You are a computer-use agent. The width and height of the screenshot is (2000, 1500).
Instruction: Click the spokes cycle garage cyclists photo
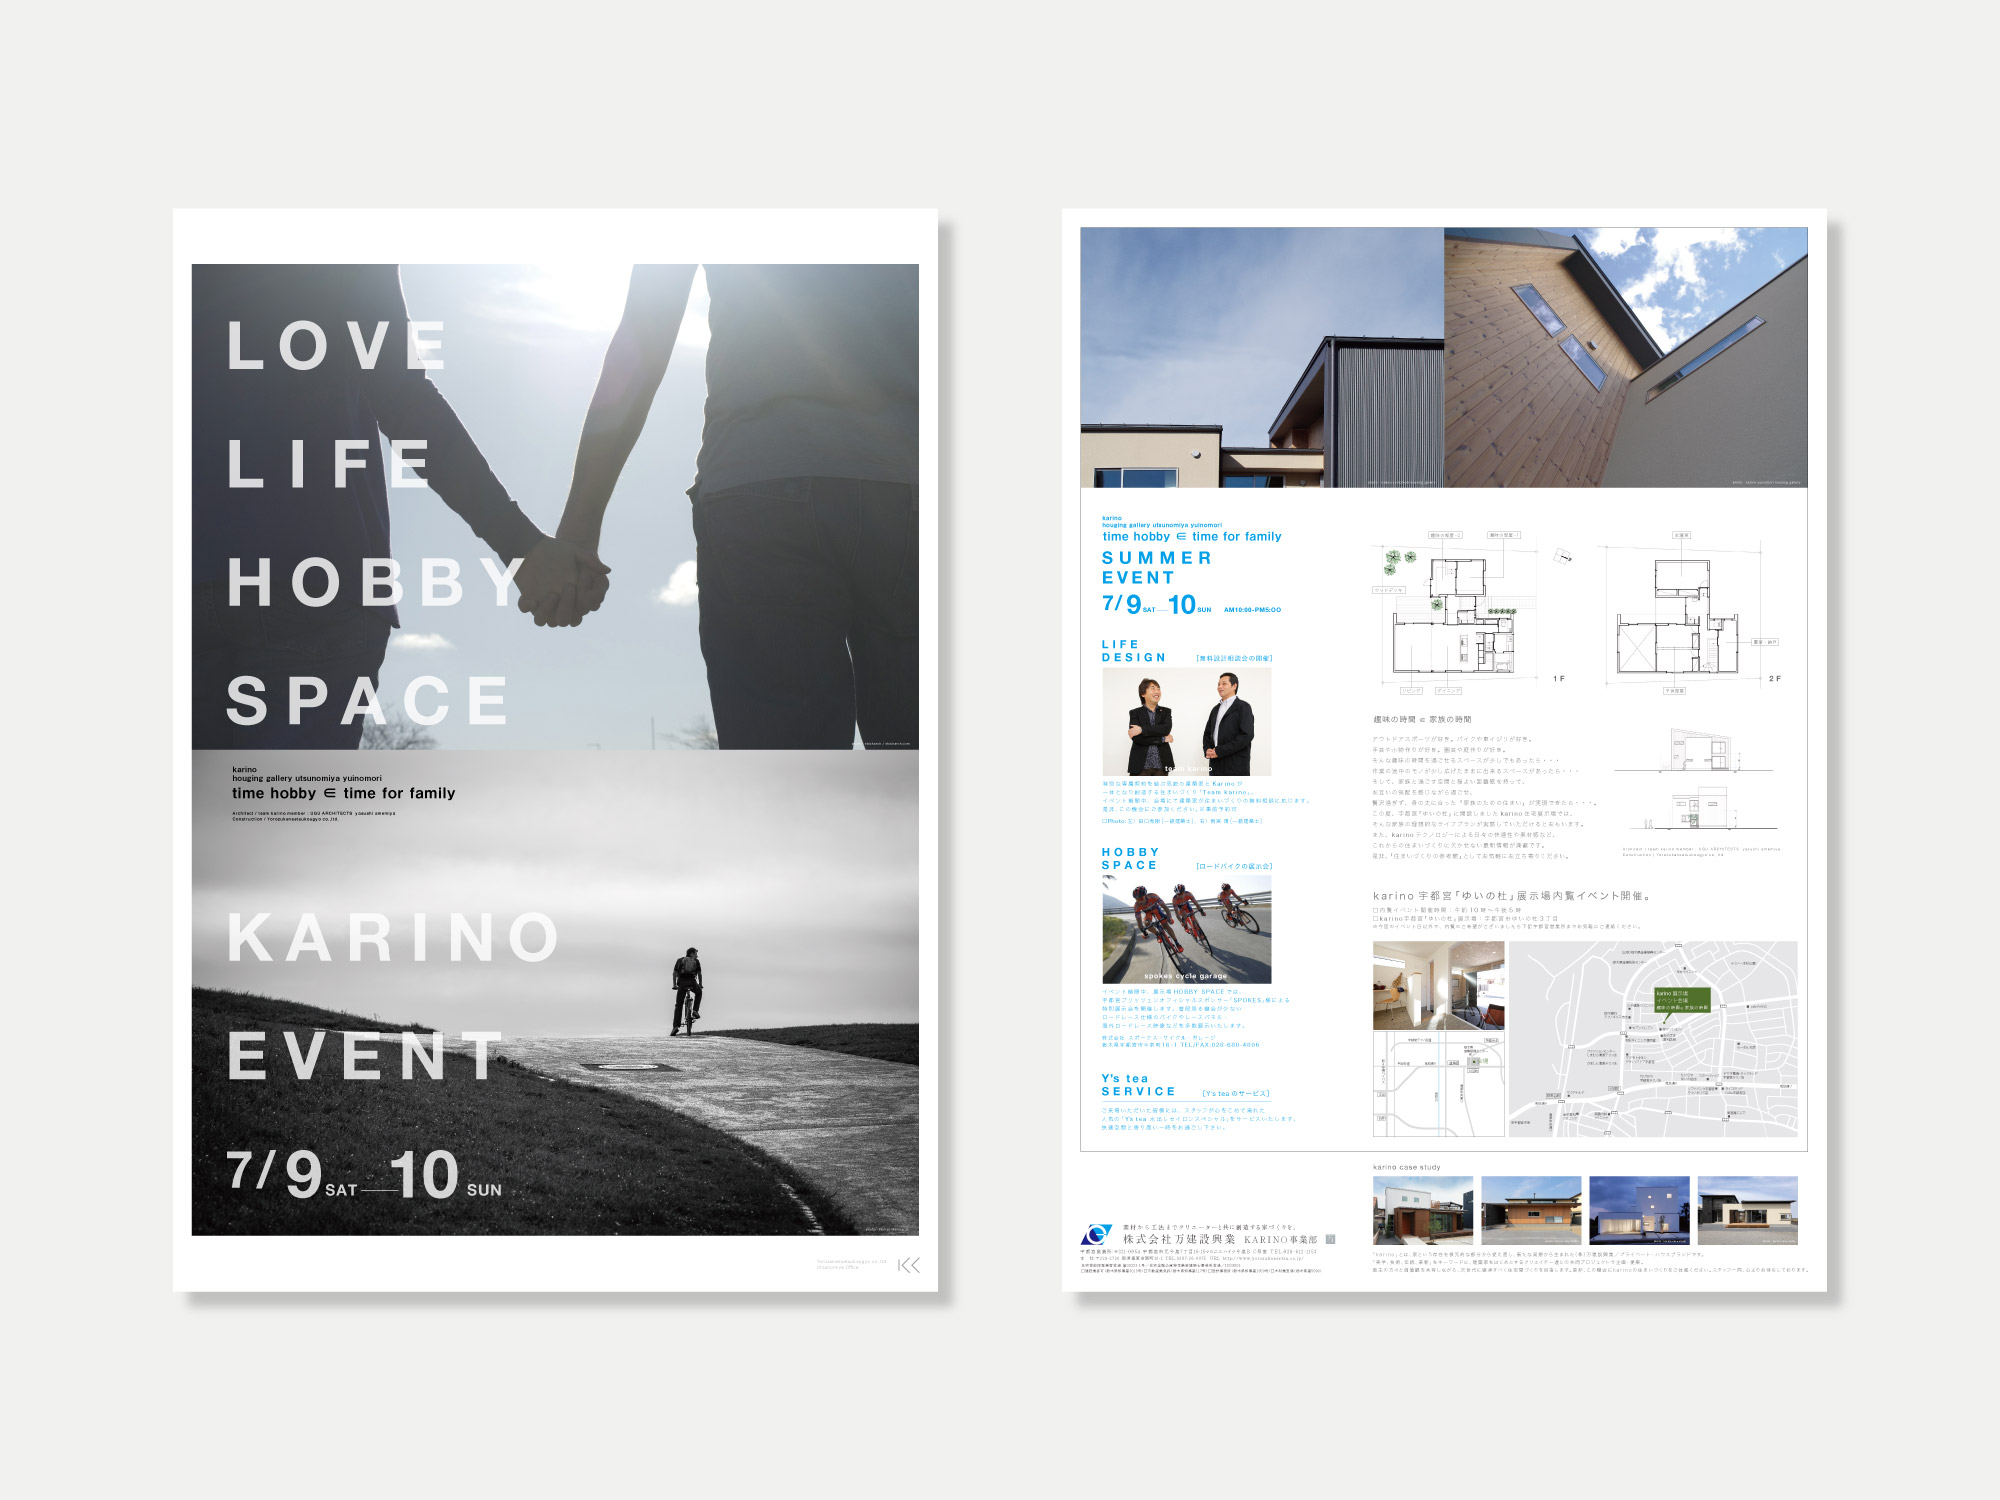click(x=1186, y=930)
